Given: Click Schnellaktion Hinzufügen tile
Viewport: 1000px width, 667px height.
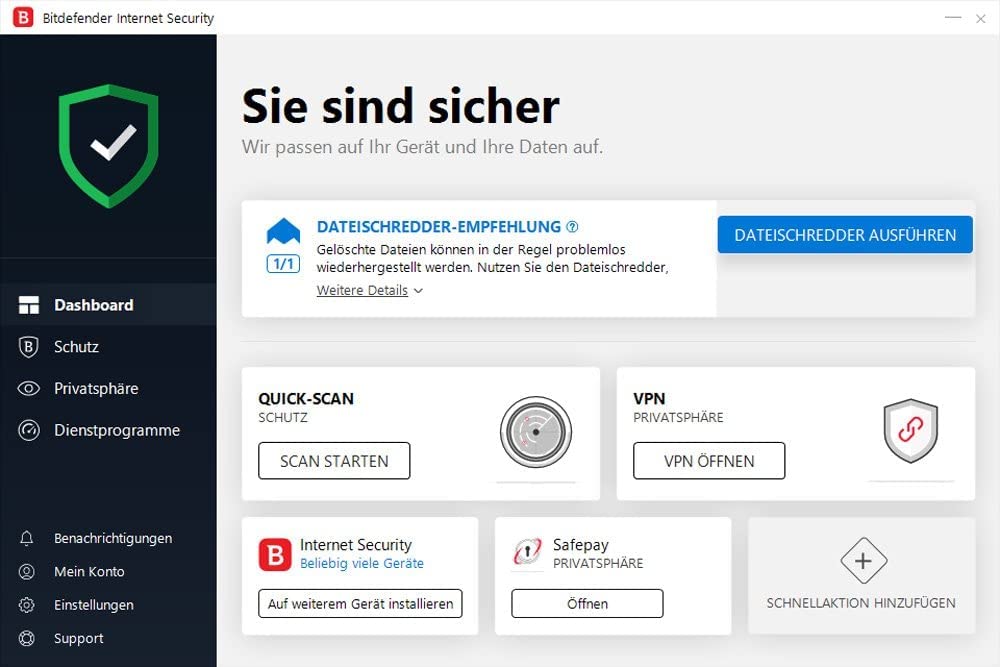Looking at the screenshot, I should [862, 576].
